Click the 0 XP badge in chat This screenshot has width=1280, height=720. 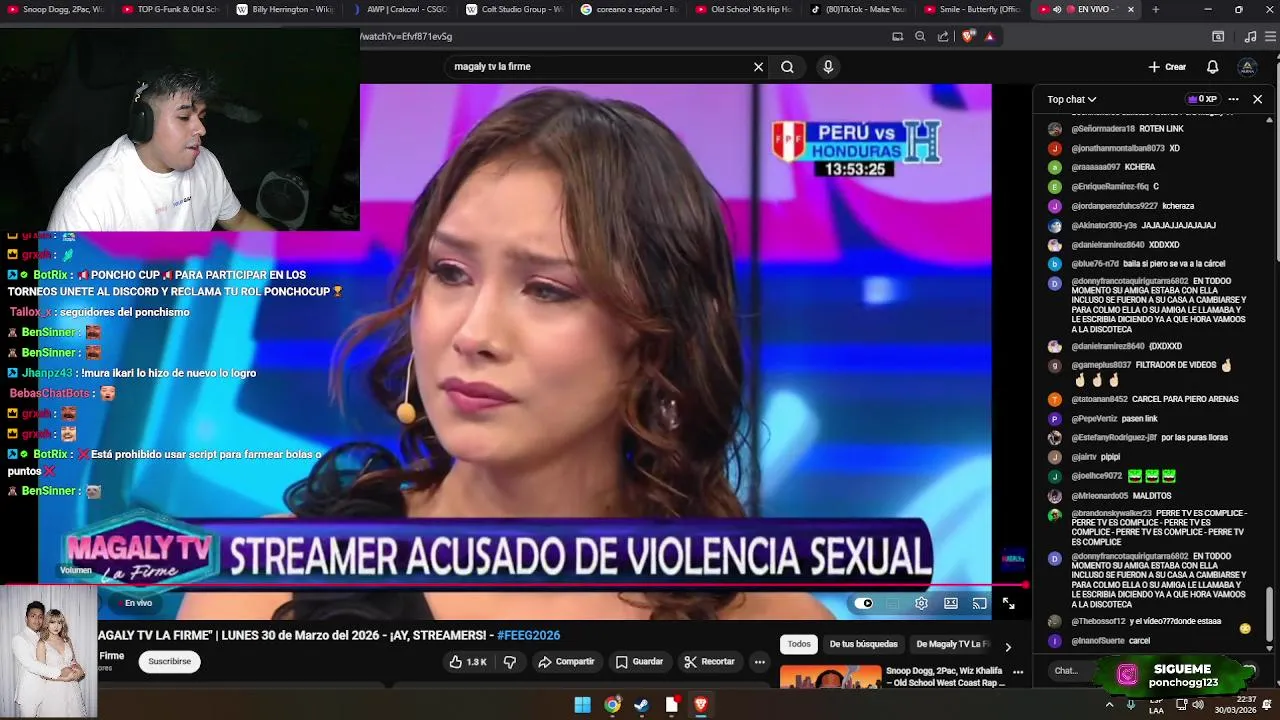1202,99
